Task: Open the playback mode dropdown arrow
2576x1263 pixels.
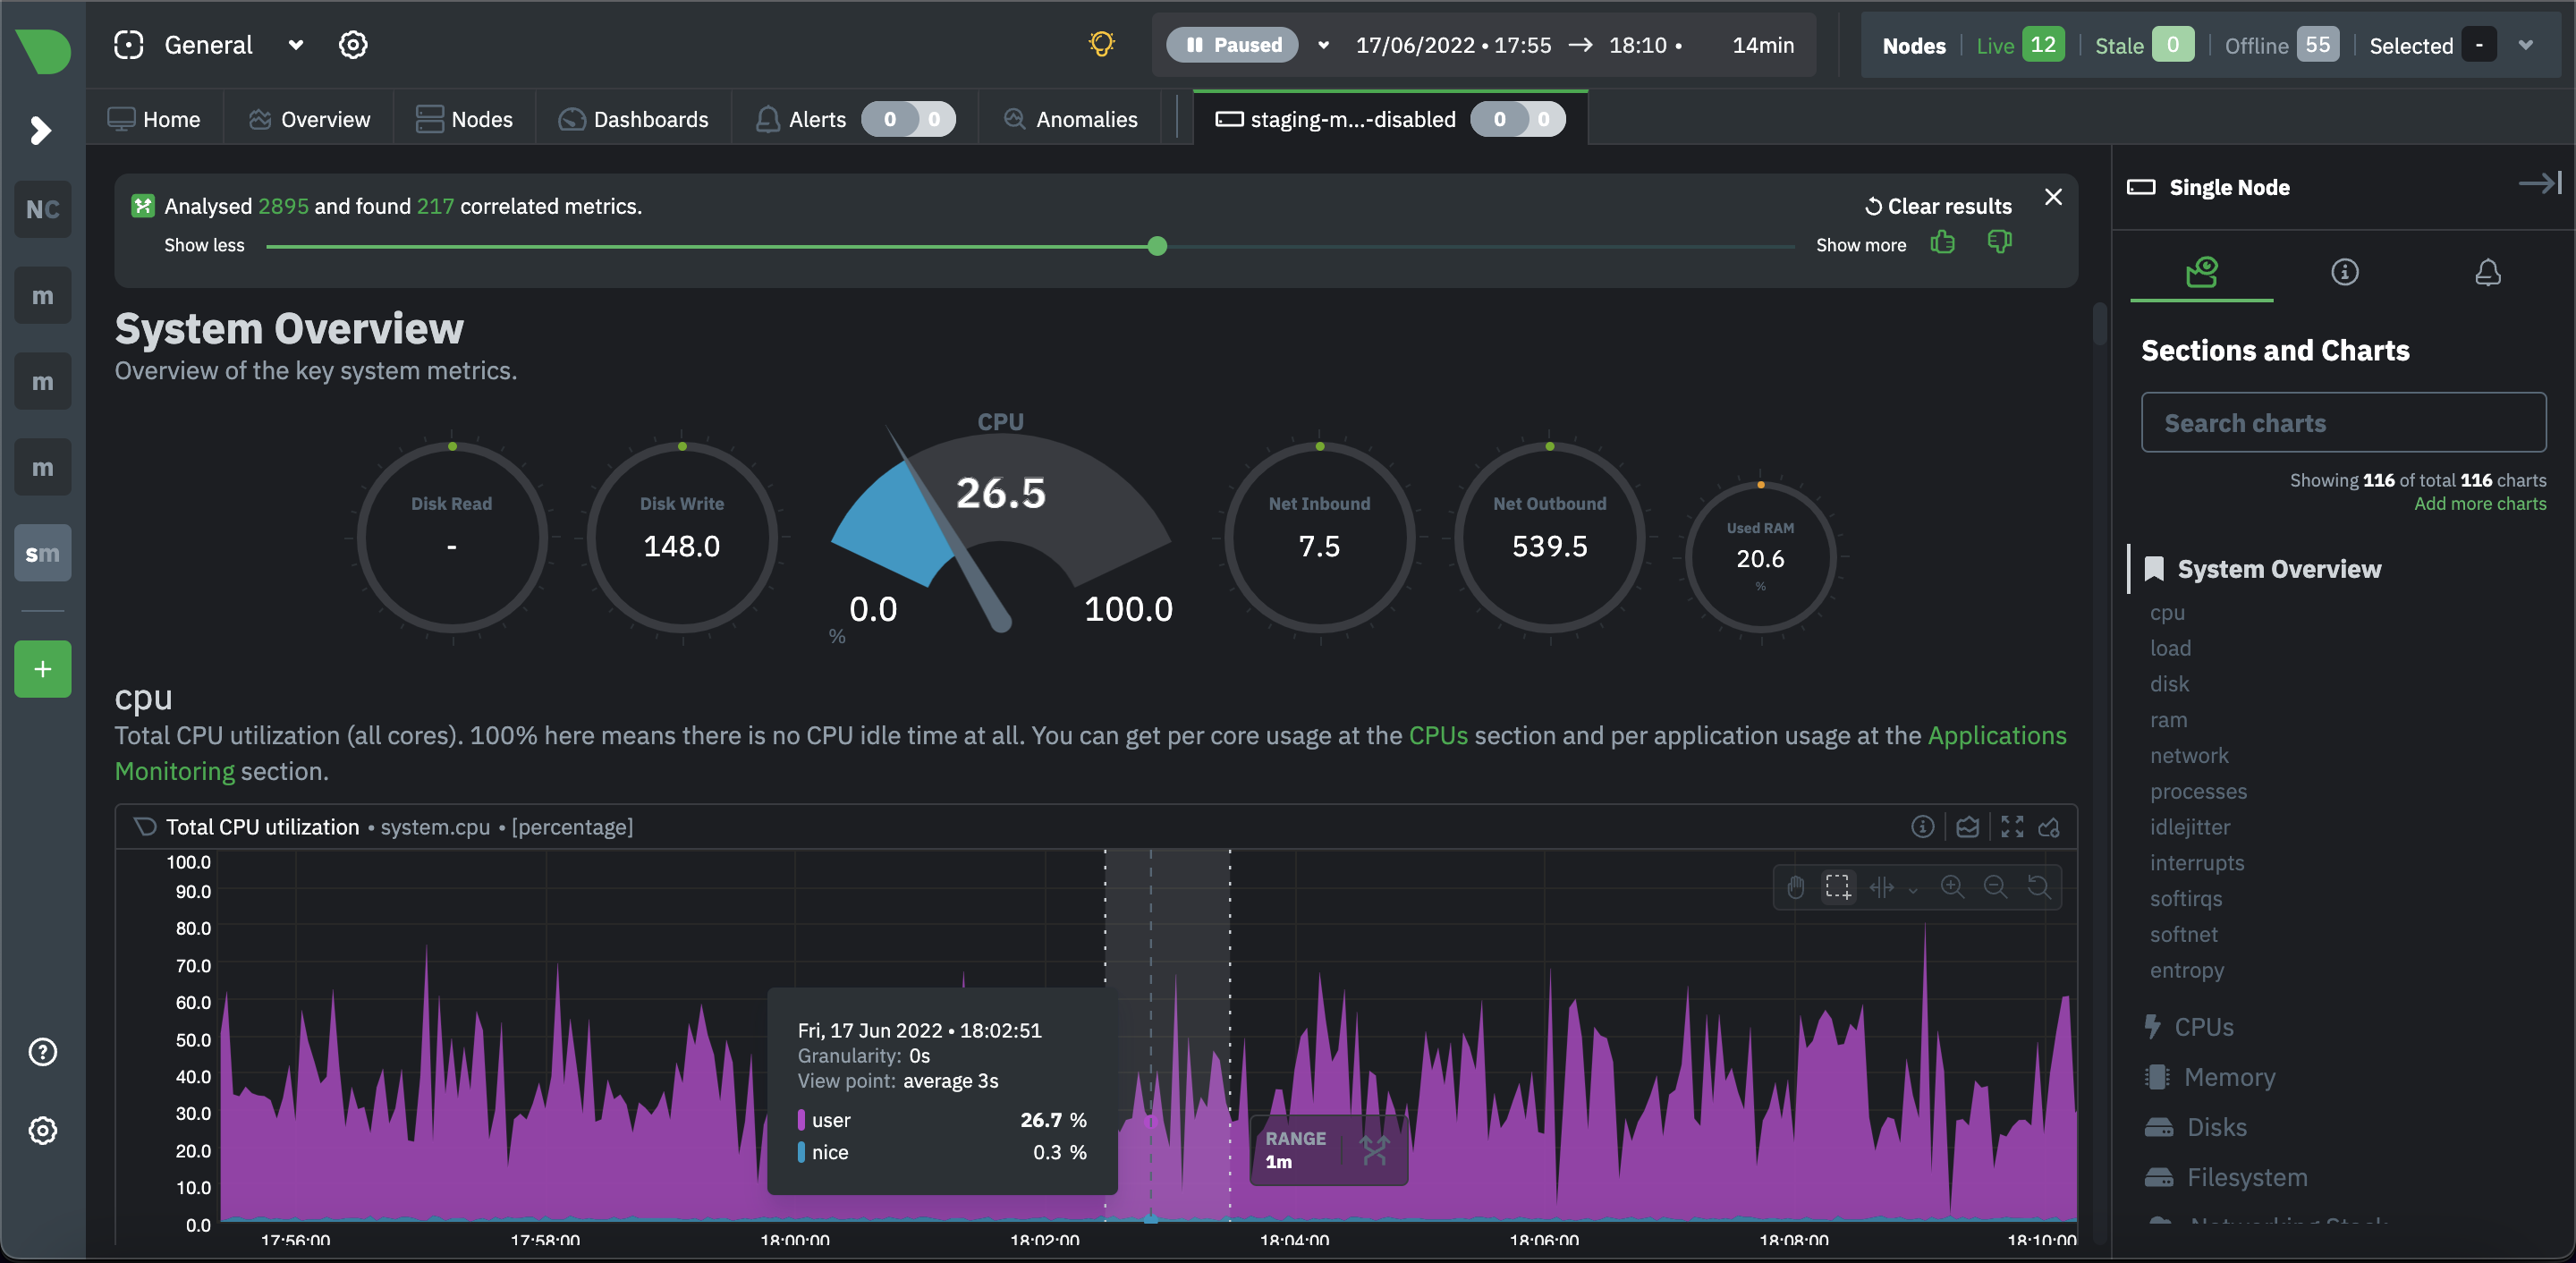Action: tap(1323, 45)
